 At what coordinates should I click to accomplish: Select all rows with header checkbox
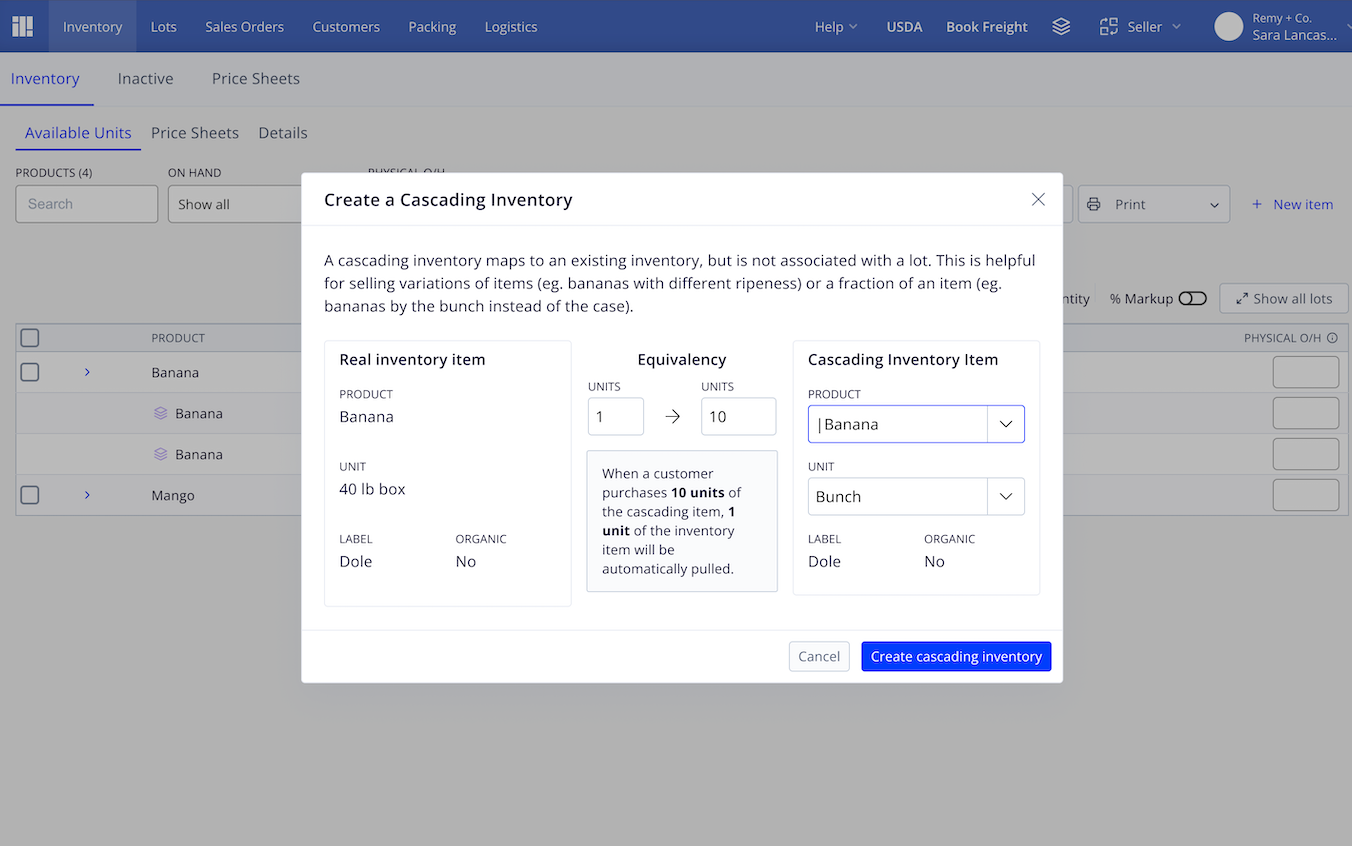pos(30,338)
